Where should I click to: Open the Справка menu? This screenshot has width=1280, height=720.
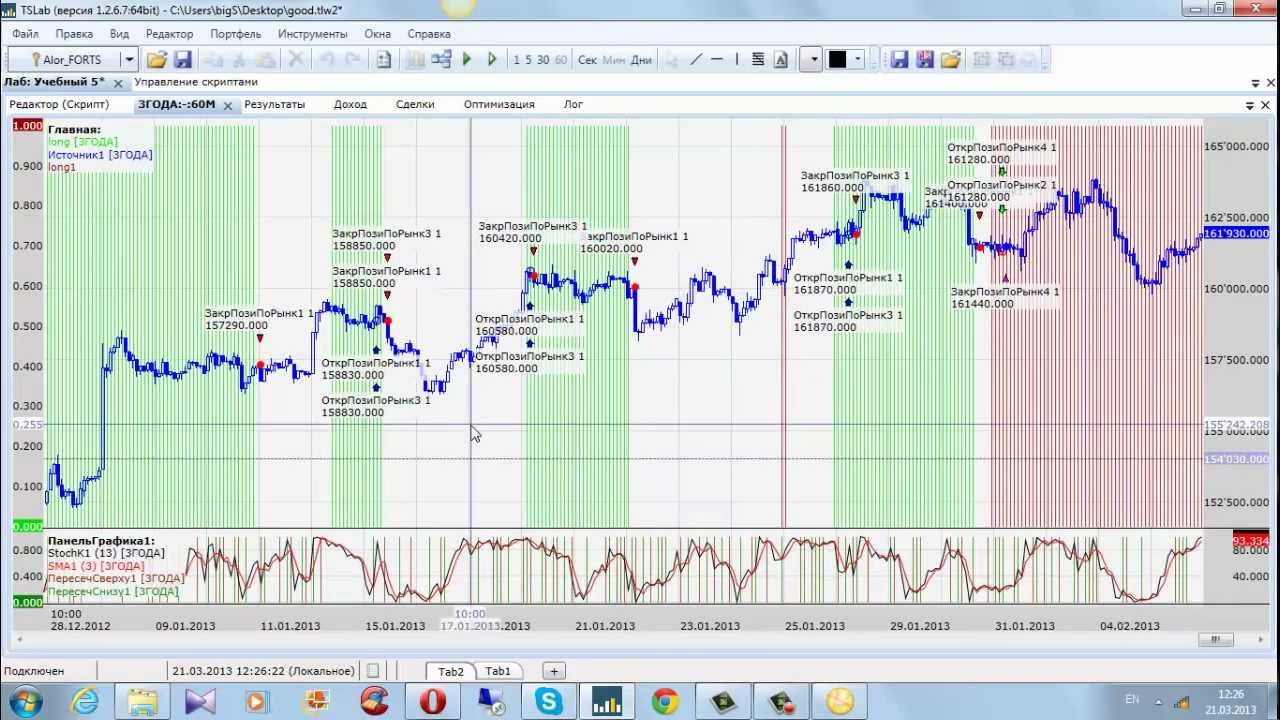pyautogui.click(x=429, y=33)
